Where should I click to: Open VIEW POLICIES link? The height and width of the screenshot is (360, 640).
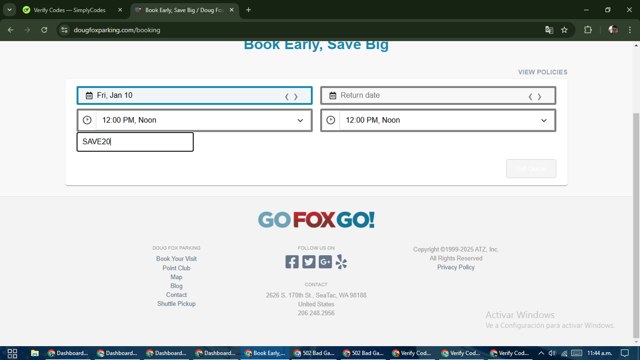pos(542,72)
